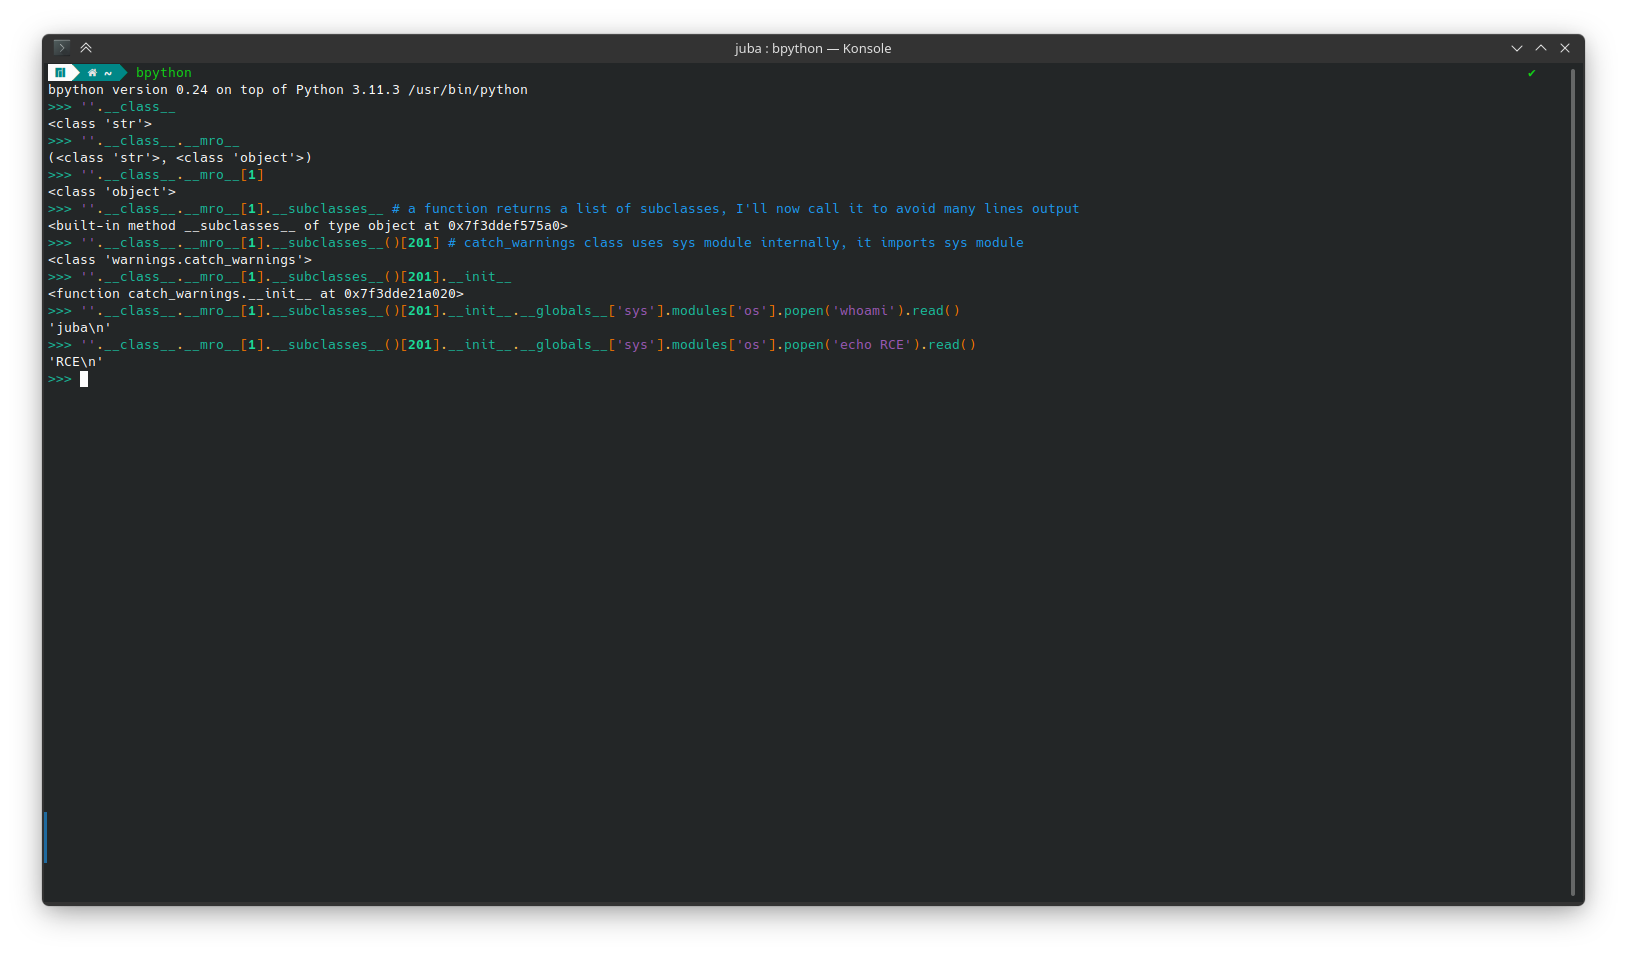Click the 'juba : bpython — Konsole' title

tap(813, 48)
